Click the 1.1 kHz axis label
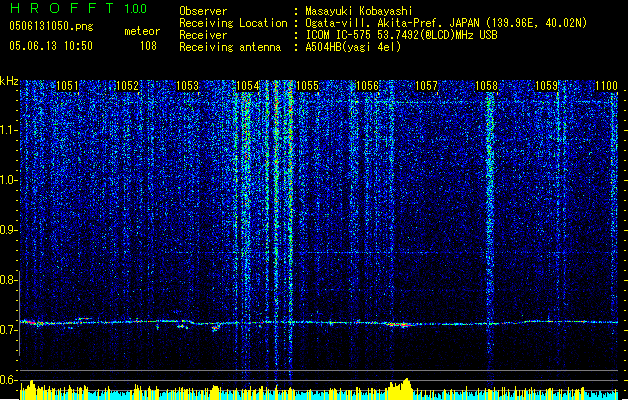This screenshot has width=629, height=400. click(9, 130)
